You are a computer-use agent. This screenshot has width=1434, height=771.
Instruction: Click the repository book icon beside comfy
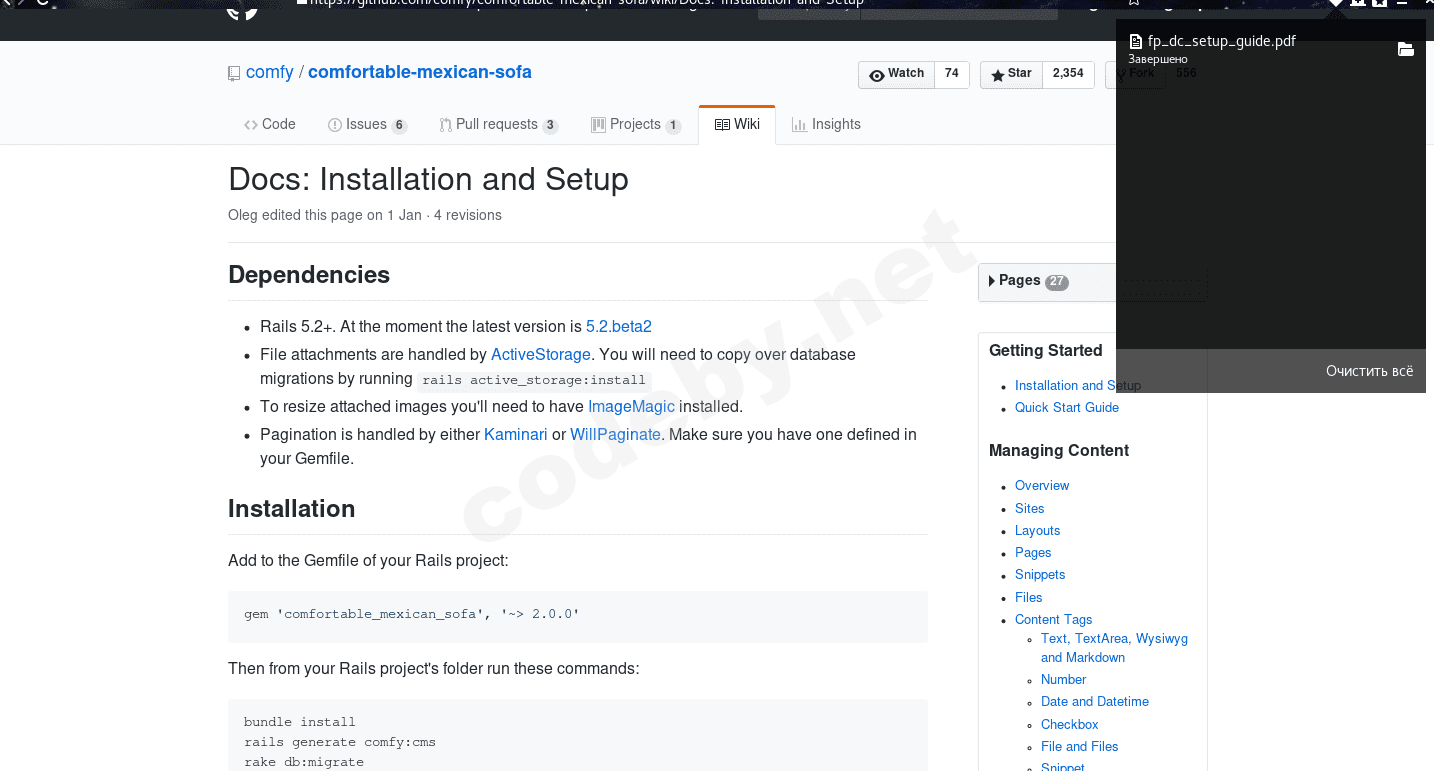click(x=234, y=73)
